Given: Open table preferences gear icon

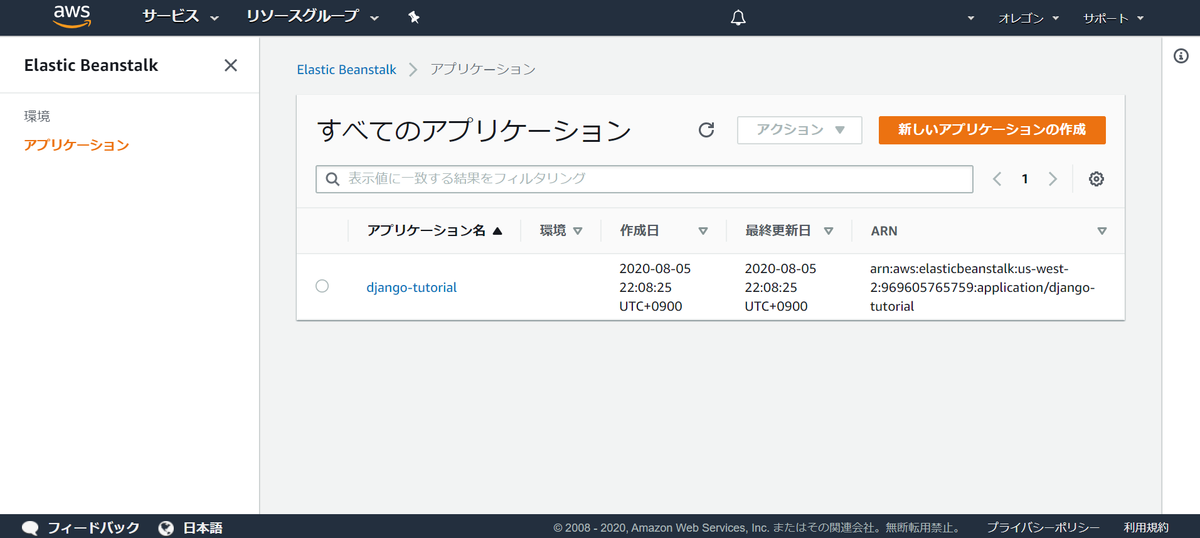Looking at the screenshot, I should 1096,179.
